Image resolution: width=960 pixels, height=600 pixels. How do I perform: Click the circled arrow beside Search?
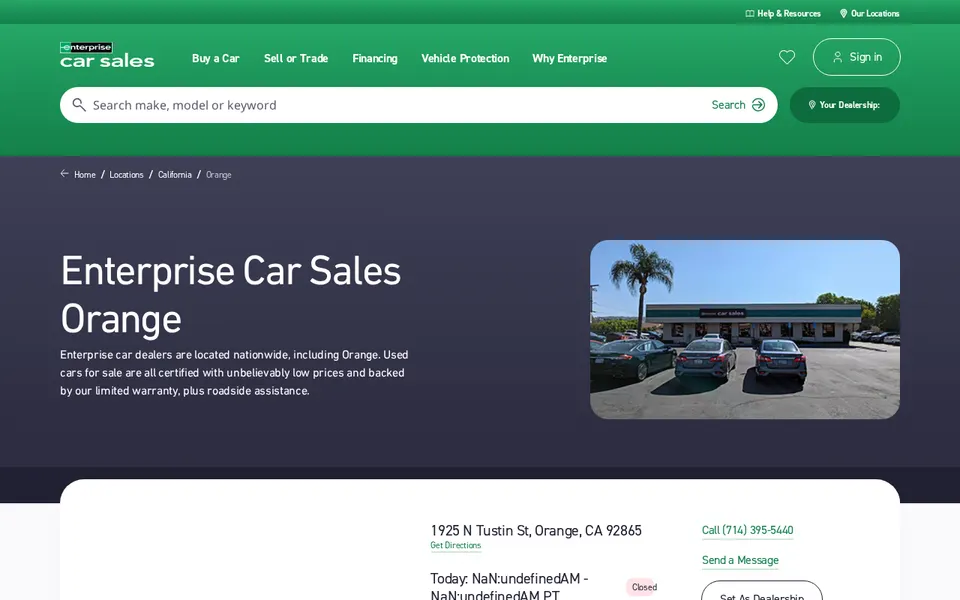click(x=759, y=105)
